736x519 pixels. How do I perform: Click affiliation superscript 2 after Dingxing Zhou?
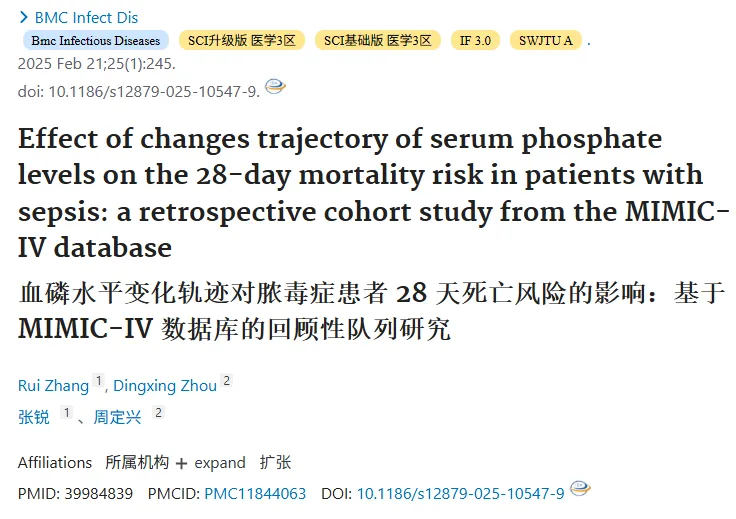pyautogui.click(x=227, y=381)
